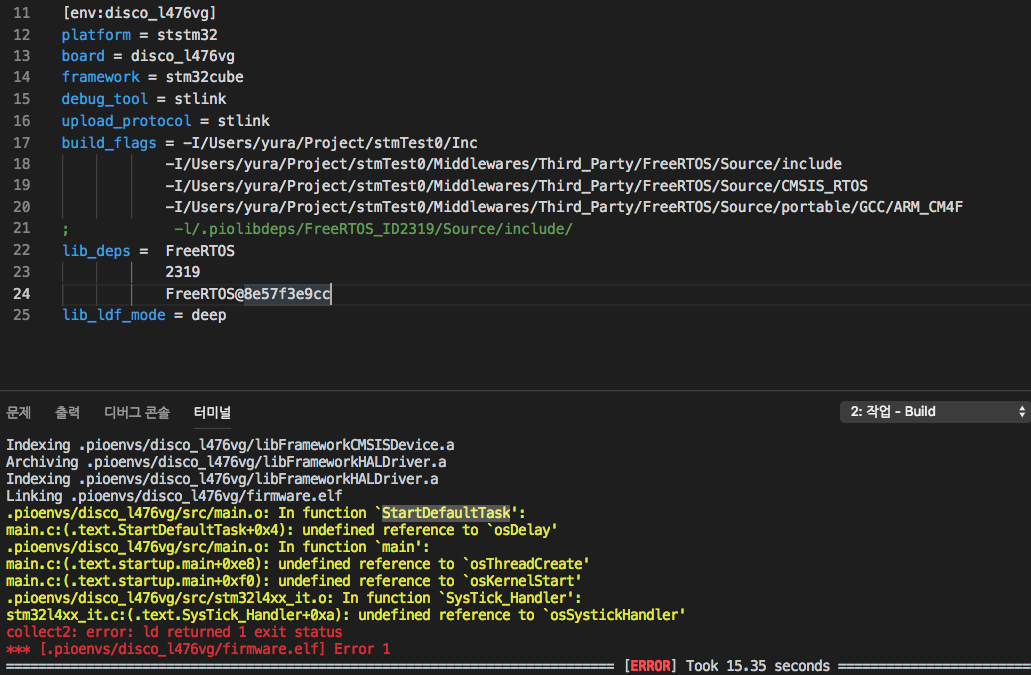Screen dimensions: 1031x675
Task: Click the .pioenvs/disco_l476vg/firmware.elf Error 1 line
Action: tap(198, 649)
